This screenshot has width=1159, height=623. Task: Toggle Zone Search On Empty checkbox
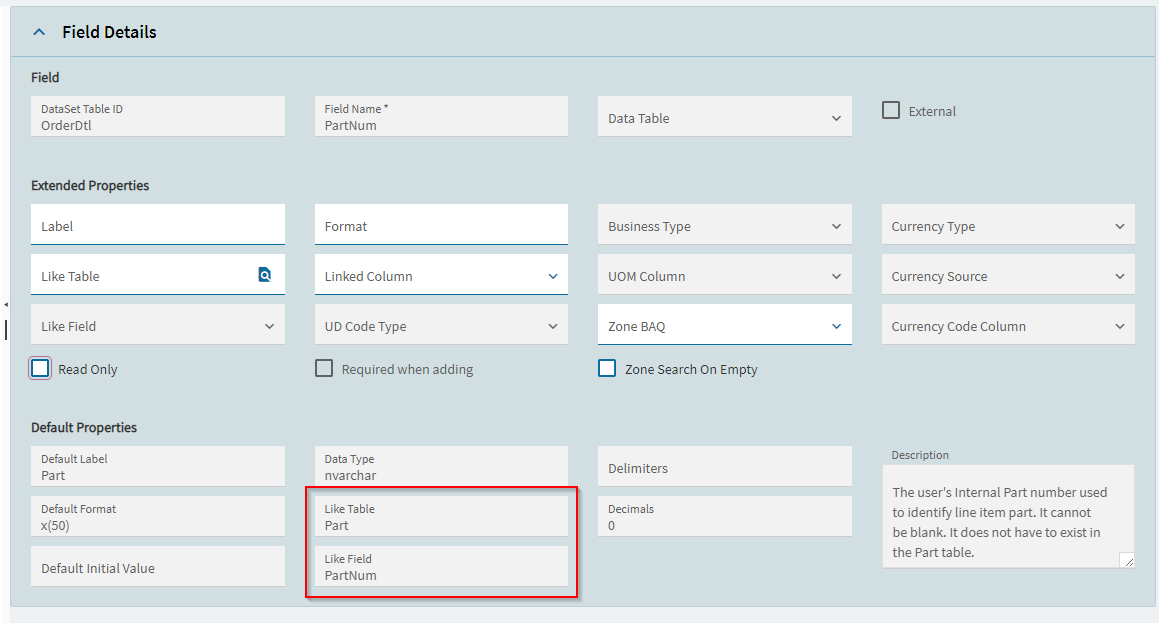point(607,368)
